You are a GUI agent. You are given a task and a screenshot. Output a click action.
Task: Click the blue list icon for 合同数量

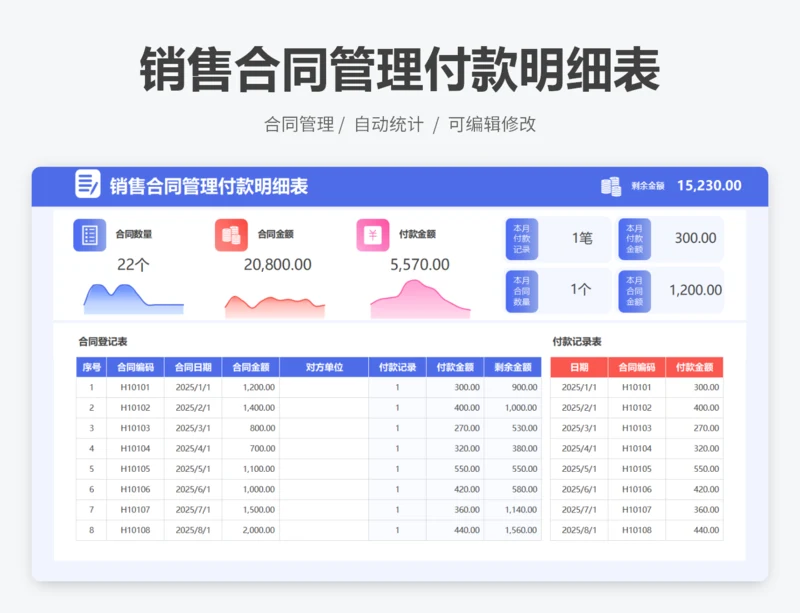(x=90, y=235)
